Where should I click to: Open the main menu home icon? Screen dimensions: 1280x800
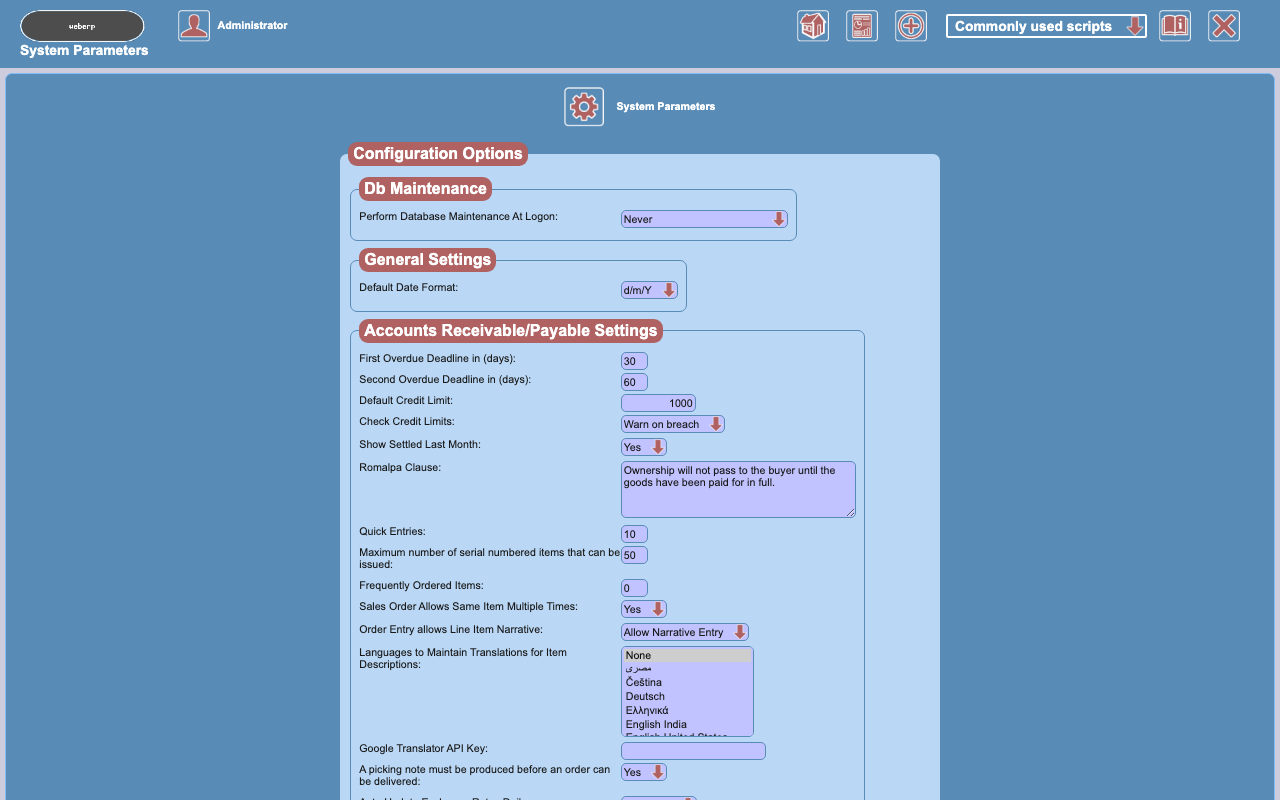tap(813, 26)
